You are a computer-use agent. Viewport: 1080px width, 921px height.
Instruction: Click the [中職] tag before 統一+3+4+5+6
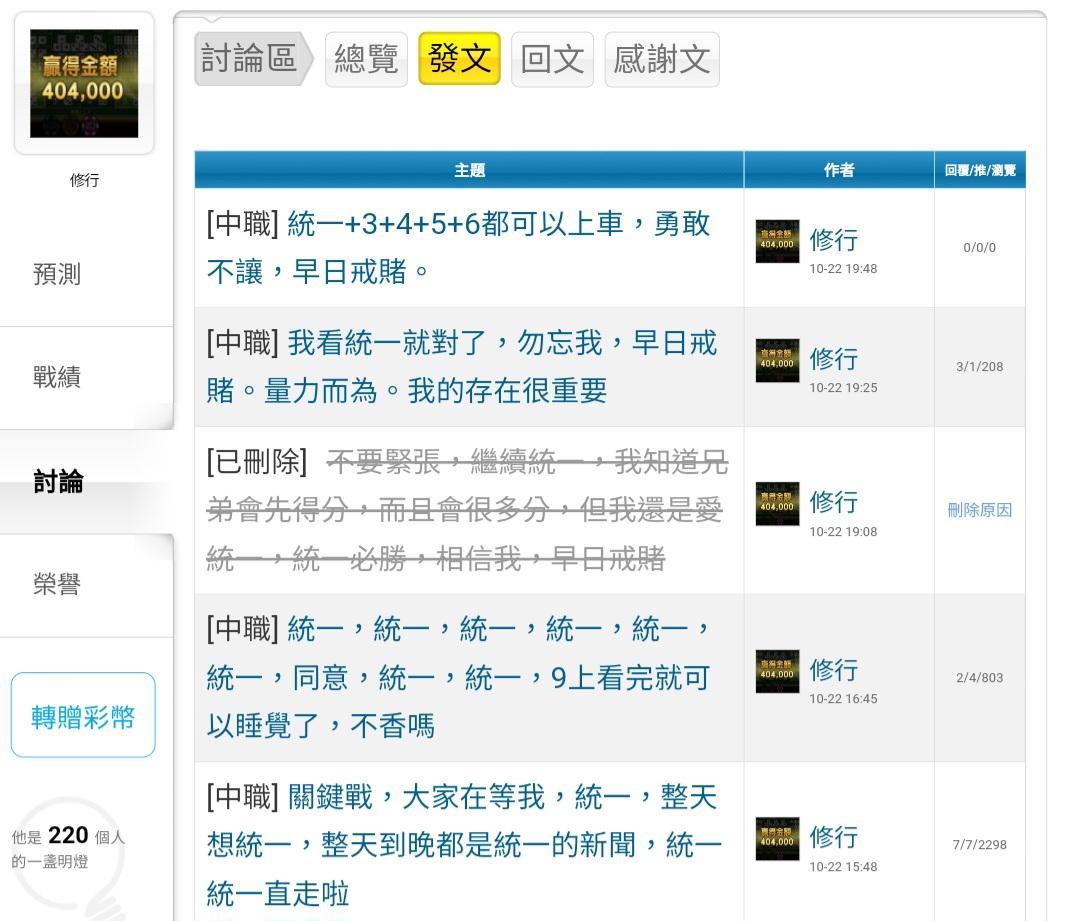point(242,224)
